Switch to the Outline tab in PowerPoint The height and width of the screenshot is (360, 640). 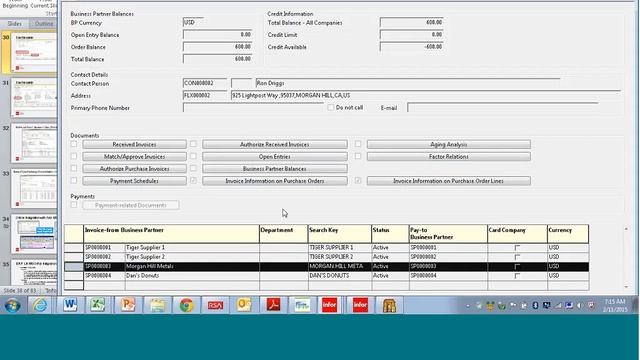tap(43, 24)
